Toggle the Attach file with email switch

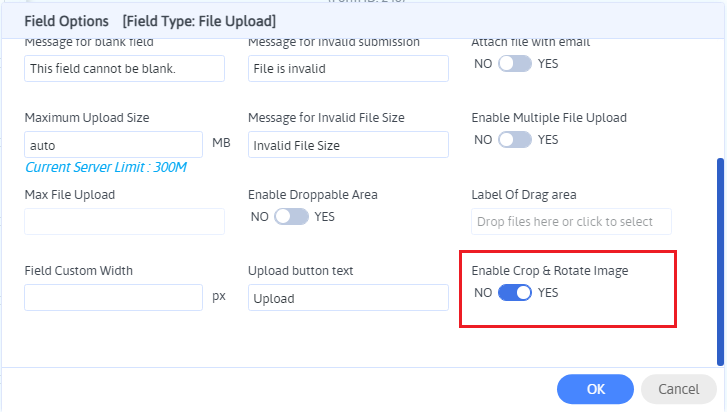(x=514, y=63)
